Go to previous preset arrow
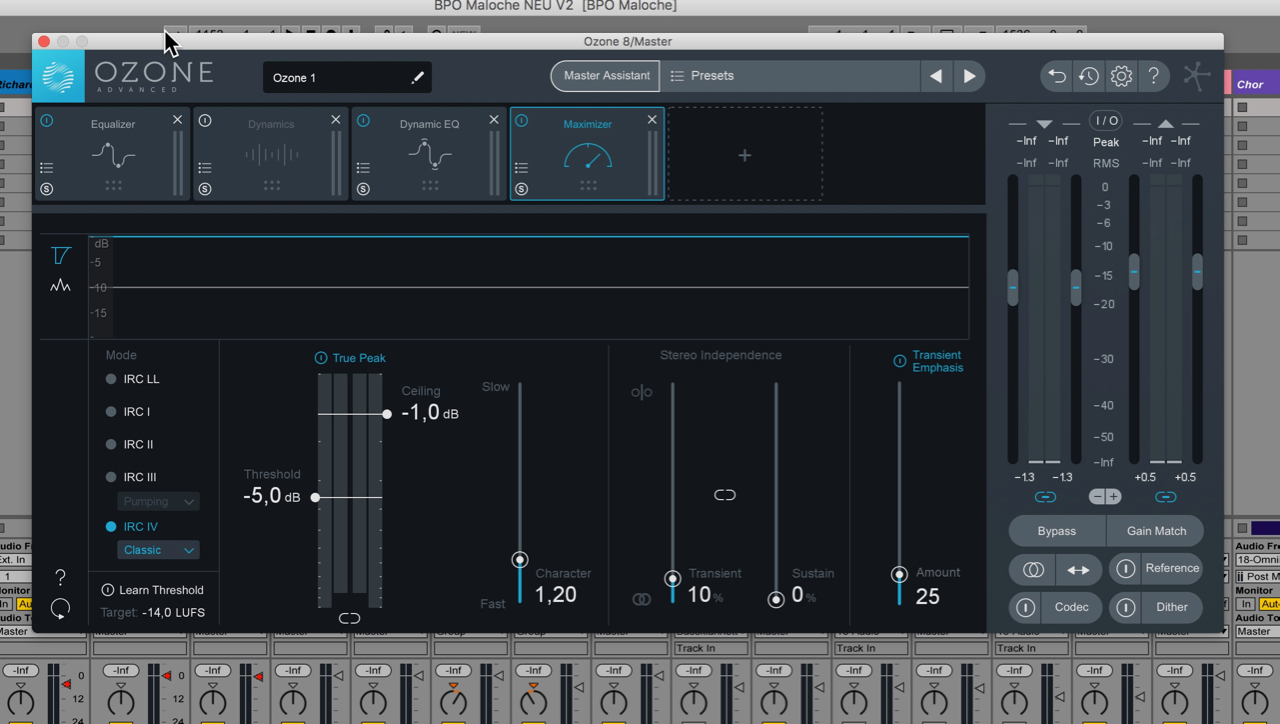1280x724 pixels. (x=936, y=76)
